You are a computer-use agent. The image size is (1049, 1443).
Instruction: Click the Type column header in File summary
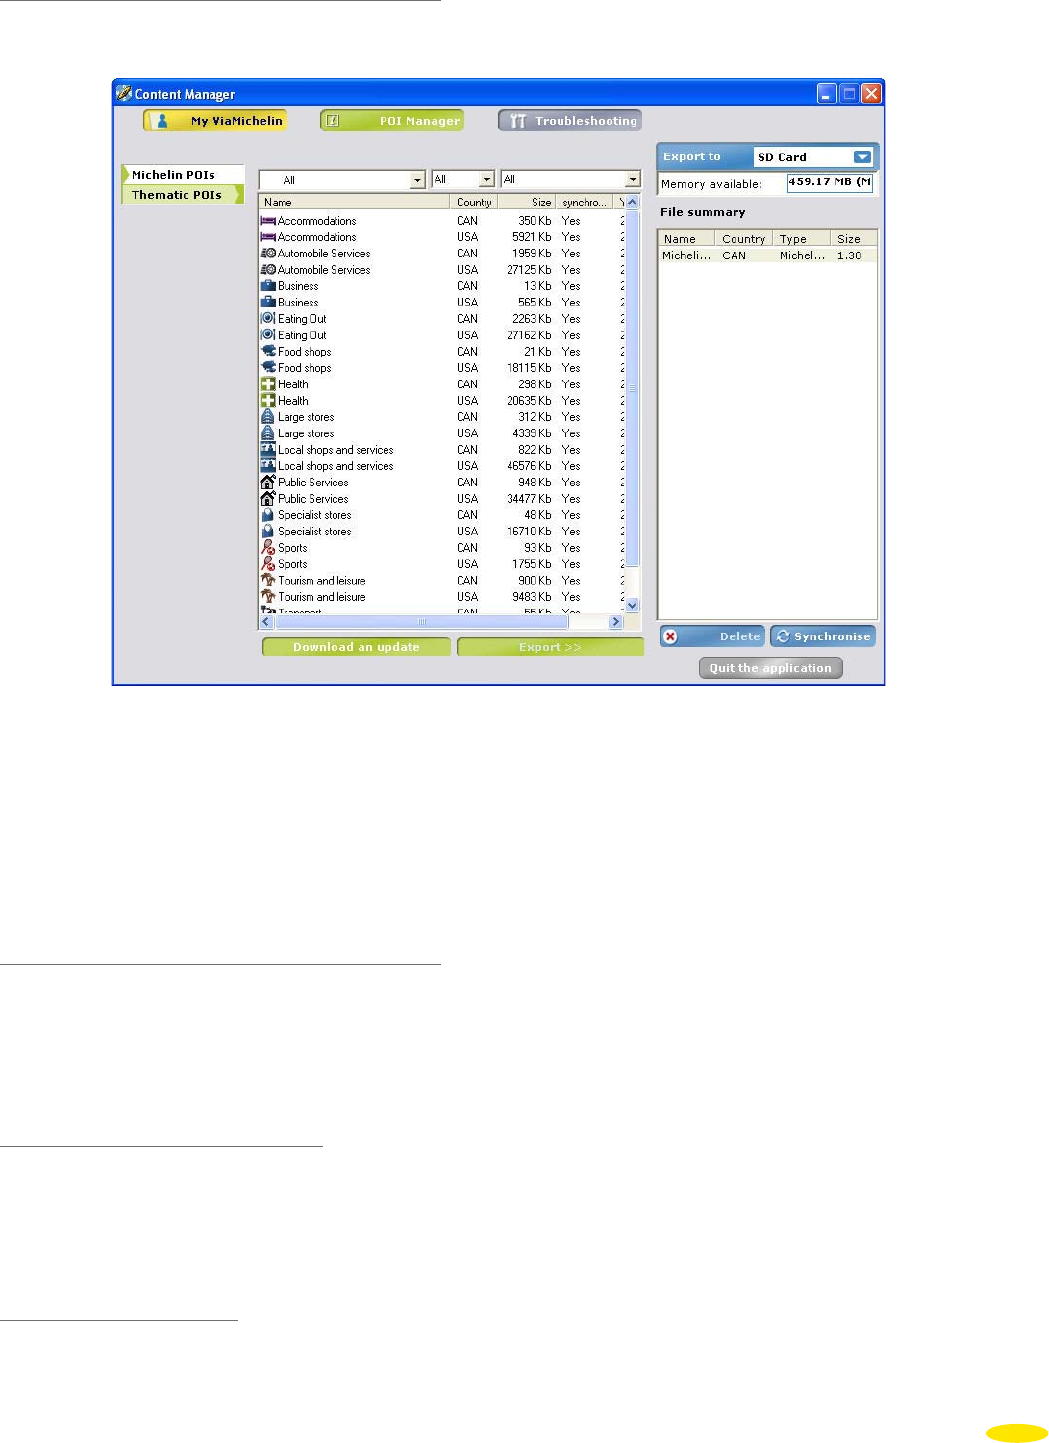[802, 239]
